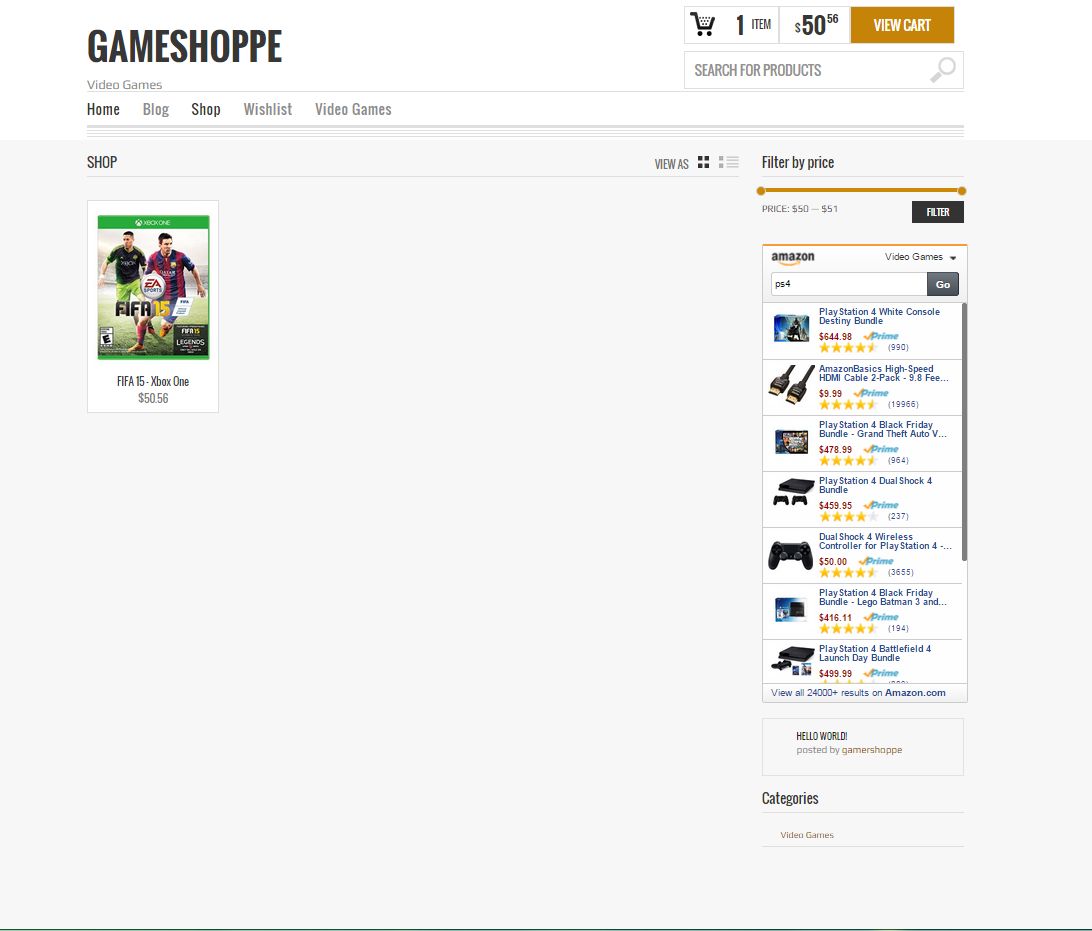1092x931 pixels.
Task: Click the (3655) review count
Action: [x=900, y=572]
